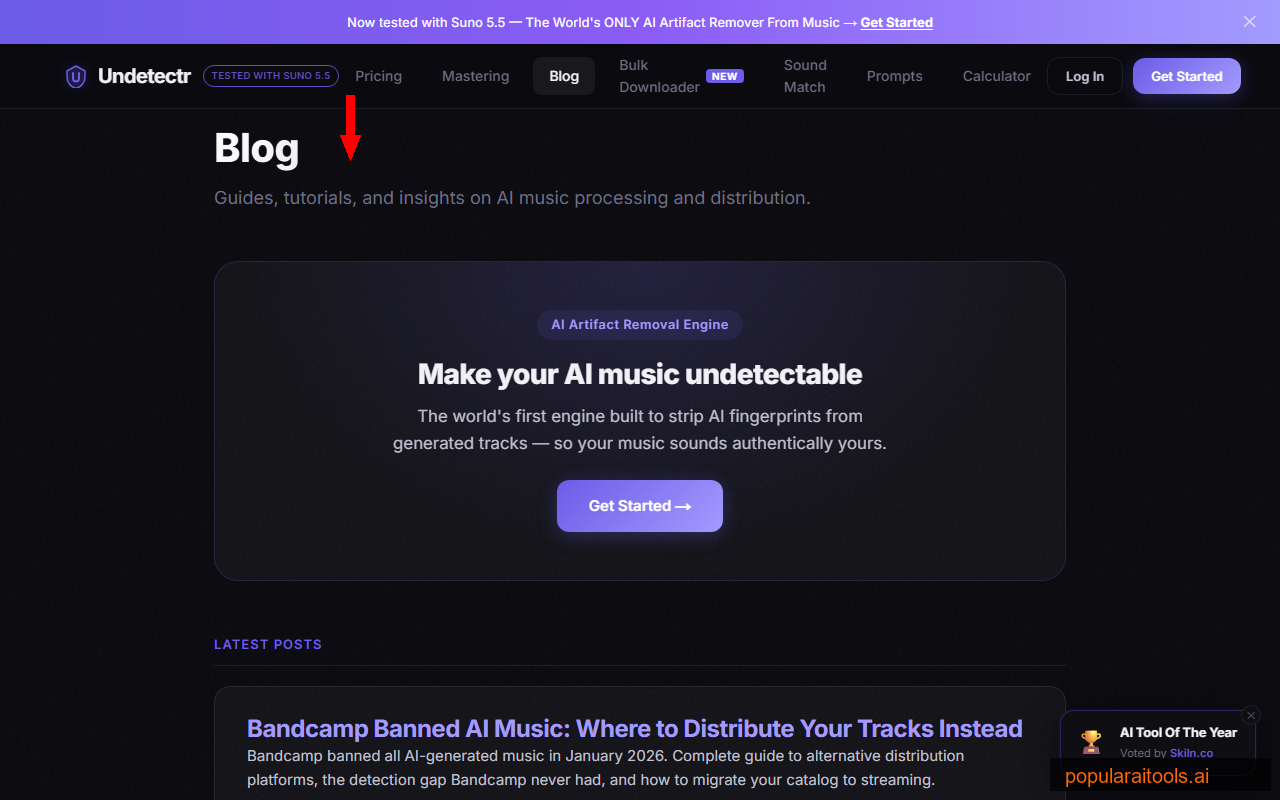Navigate to the Calculator page
1280x800 pixels.
(x=996, y=76)
